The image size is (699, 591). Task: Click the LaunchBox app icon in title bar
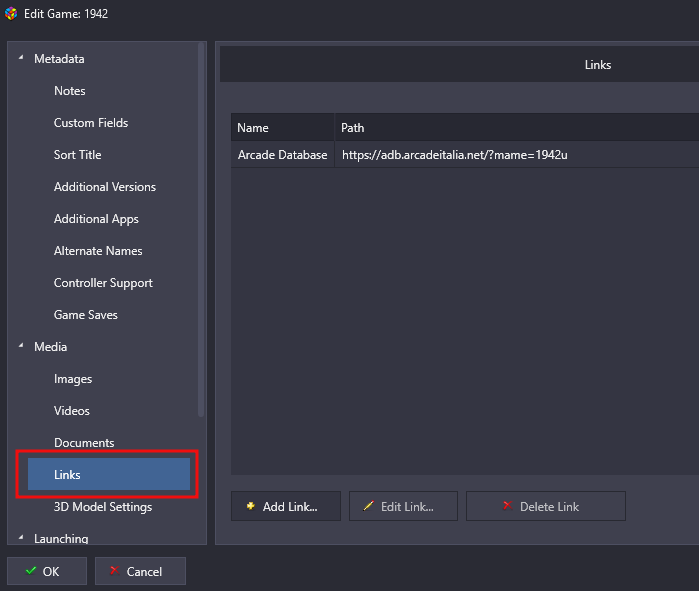point(11,14)
